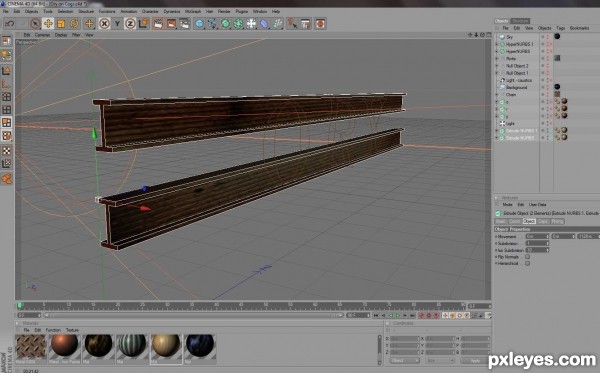Click the Render Active View clapperboard icon

pos(158,24)
